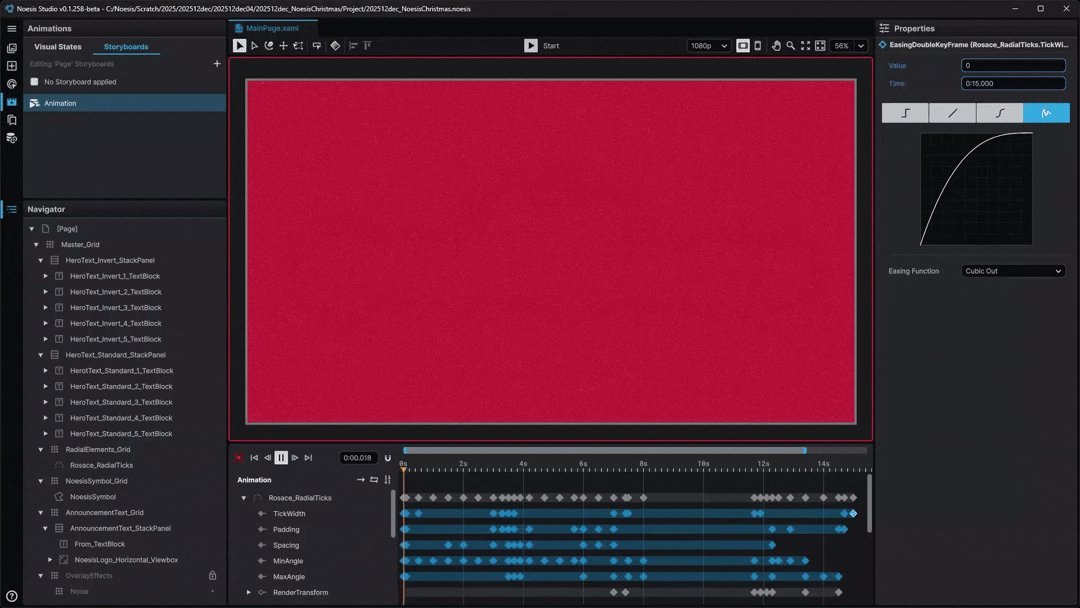Expand NoesisLogo_Horizontal_Viewbox node

(50, 560)
